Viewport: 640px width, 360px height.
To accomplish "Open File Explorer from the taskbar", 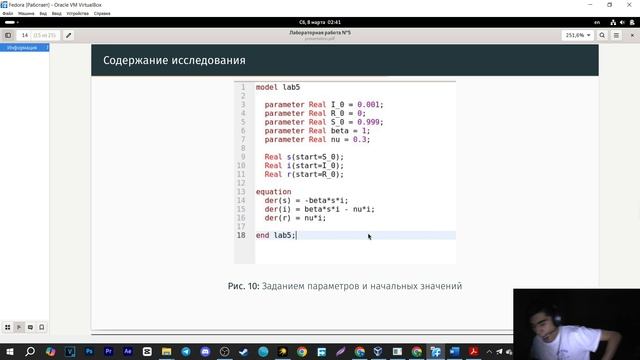I will 166,351.
